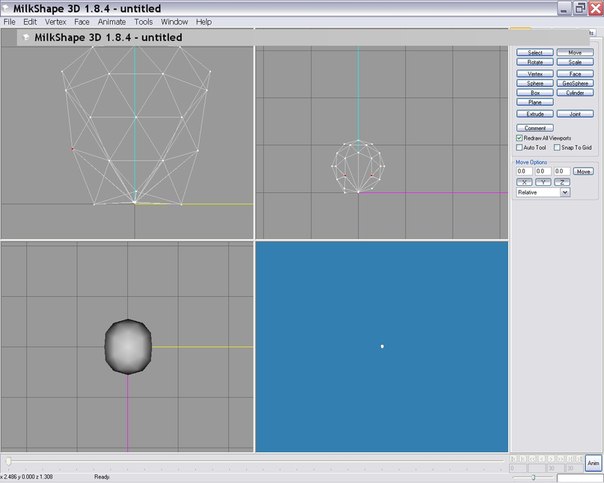This screenshot has height=483, width=604.
Task: Activate the Extrude tool
Action: [x=535, y=114]
